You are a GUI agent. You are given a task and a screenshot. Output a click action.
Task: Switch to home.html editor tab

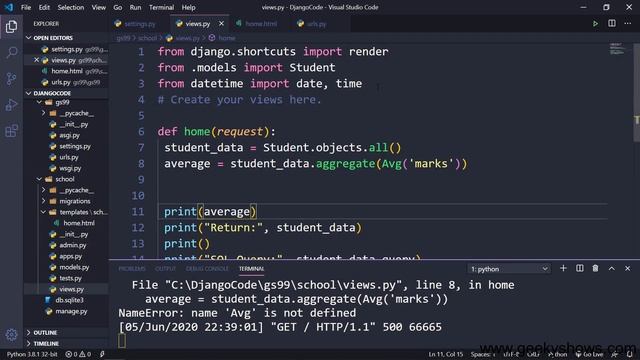click(x=261, y=24)
